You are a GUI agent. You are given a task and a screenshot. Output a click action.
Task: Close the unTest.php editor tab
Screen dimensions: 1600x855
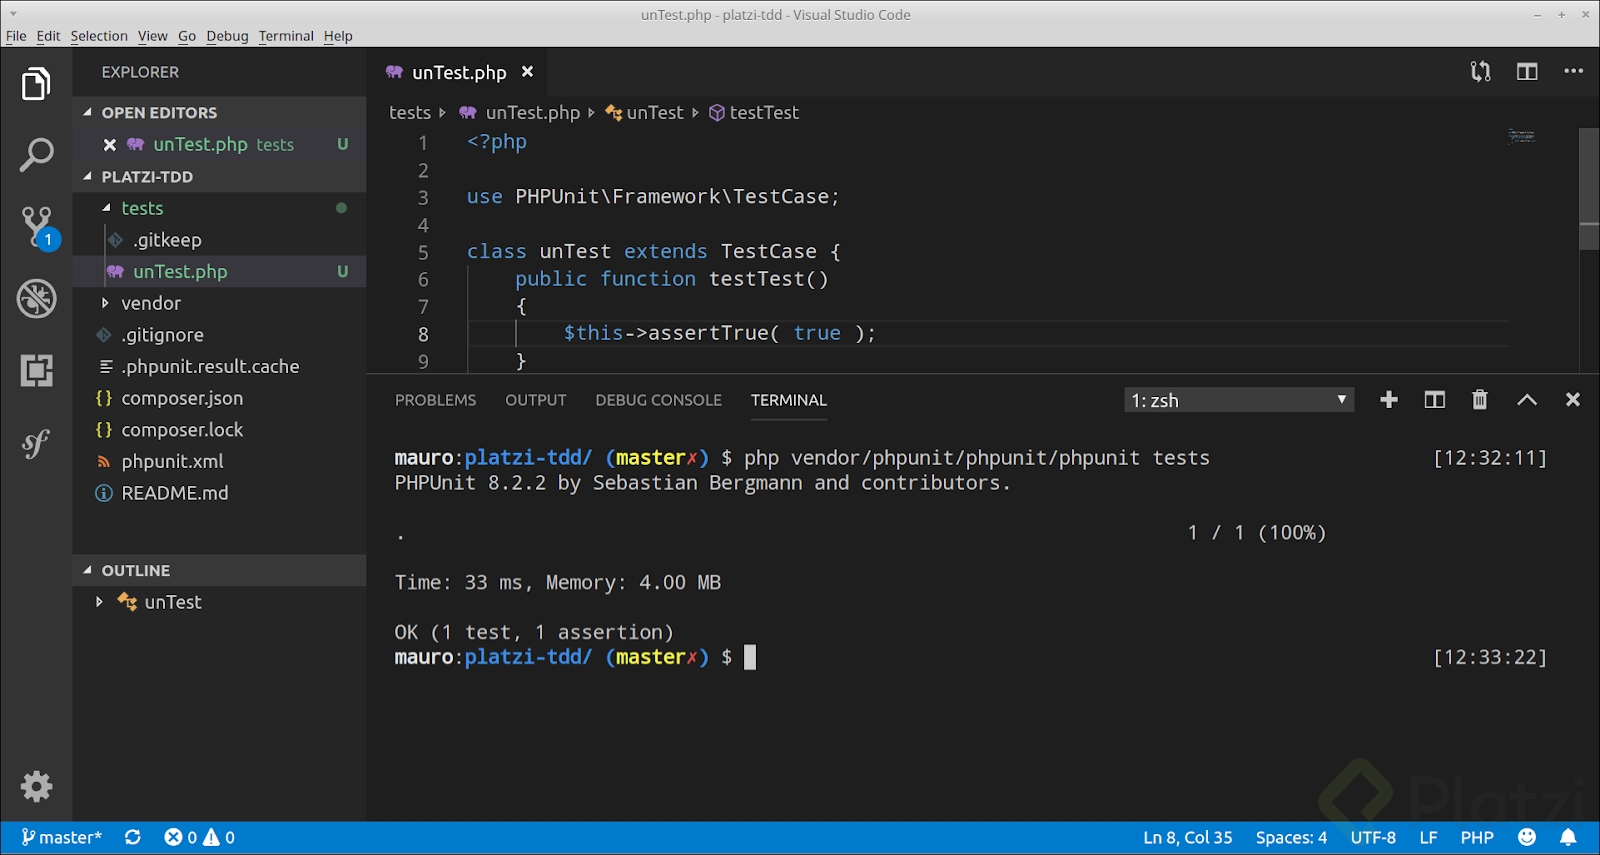[527, 72]
